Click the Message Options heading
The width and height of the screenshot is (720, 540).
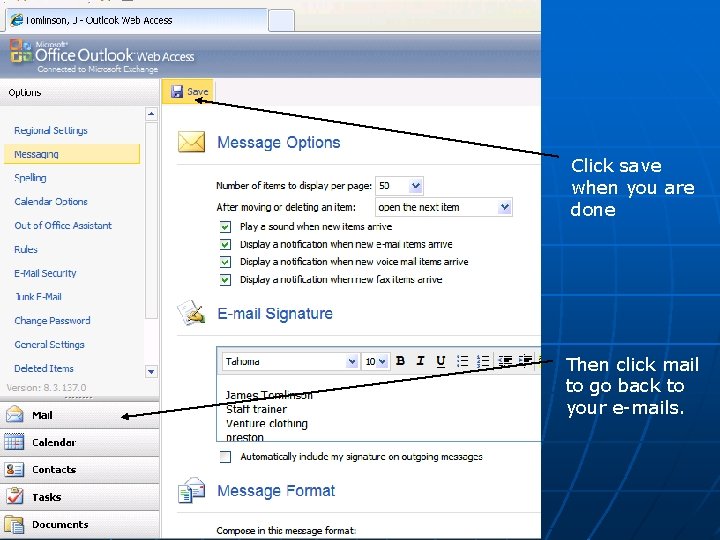coord(279,142)
